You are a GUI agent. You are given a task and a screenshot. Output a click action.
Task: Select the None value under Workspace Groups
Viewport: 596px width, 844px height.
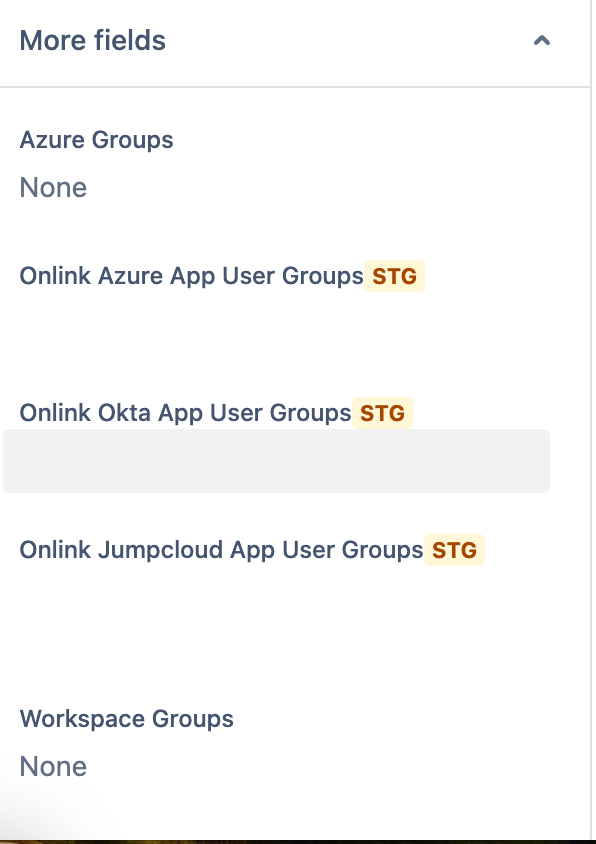pyautogui.click(x=53, y=766)
